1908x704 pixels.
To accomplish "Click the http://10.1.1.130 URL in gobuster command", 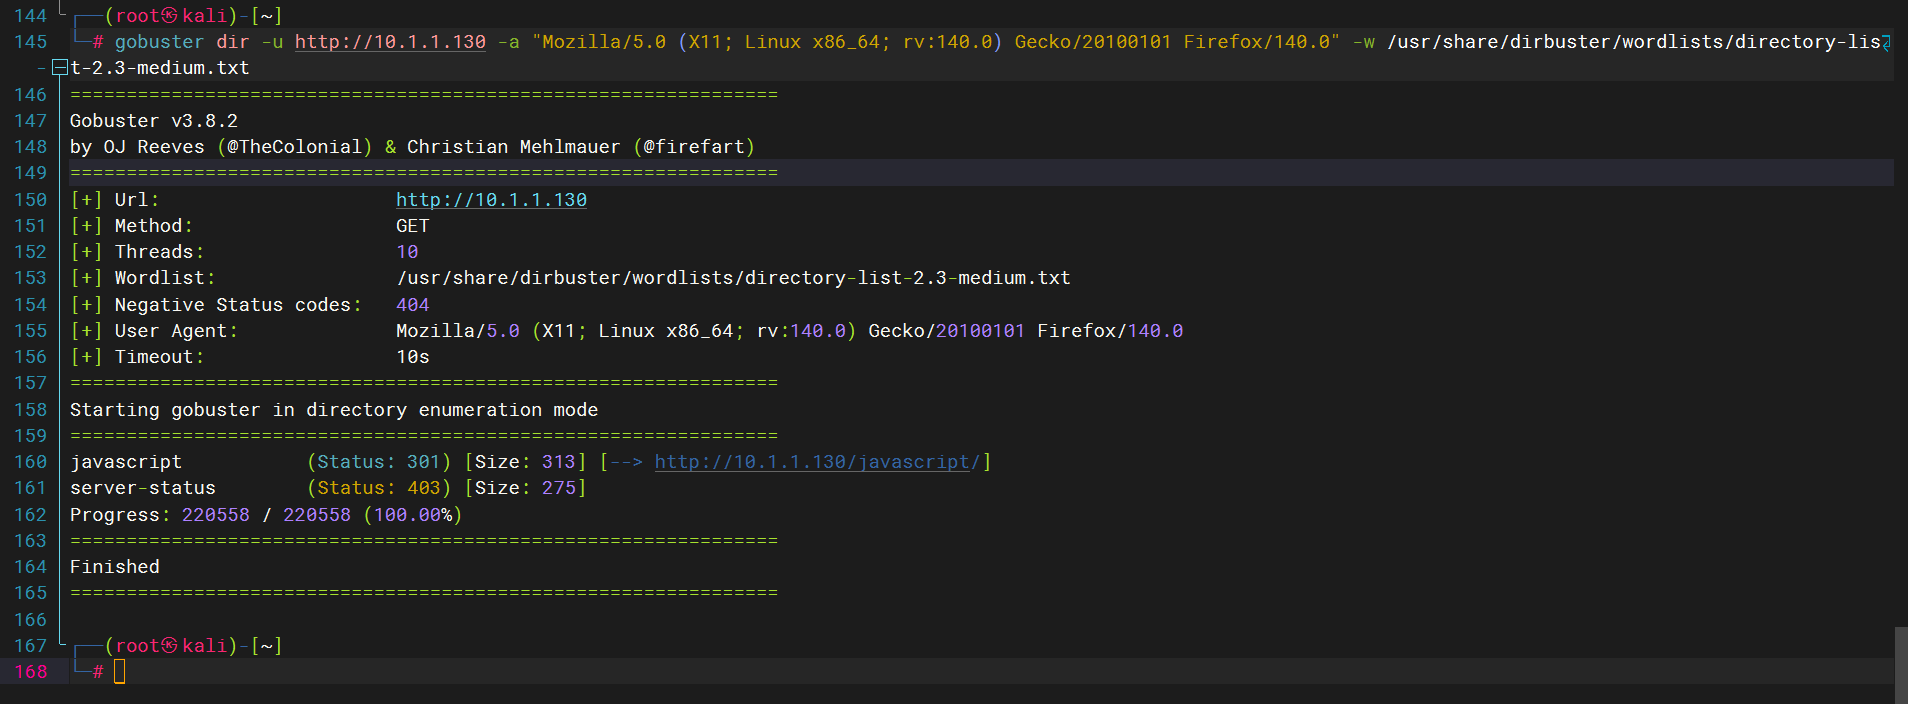I will (x=390, y=42).
